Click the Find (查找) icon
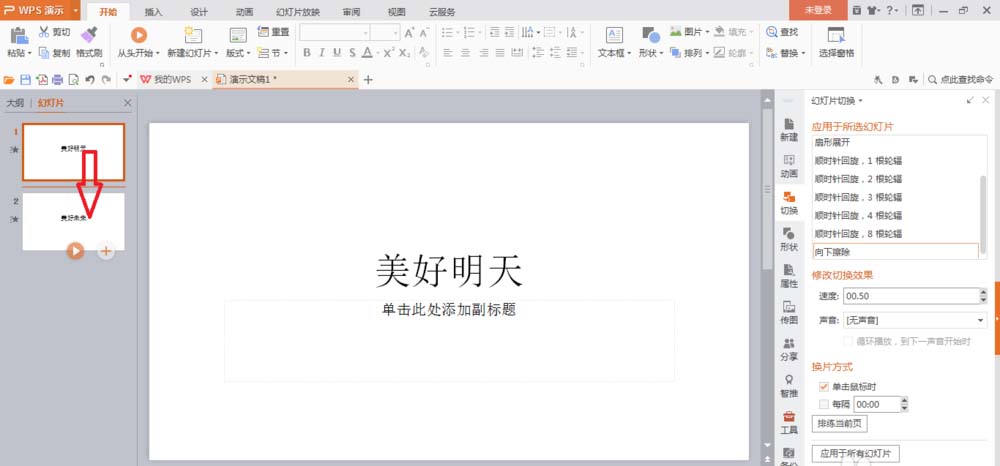The height and width of the screenshot is (466, 1000). [x=772, y=31]
